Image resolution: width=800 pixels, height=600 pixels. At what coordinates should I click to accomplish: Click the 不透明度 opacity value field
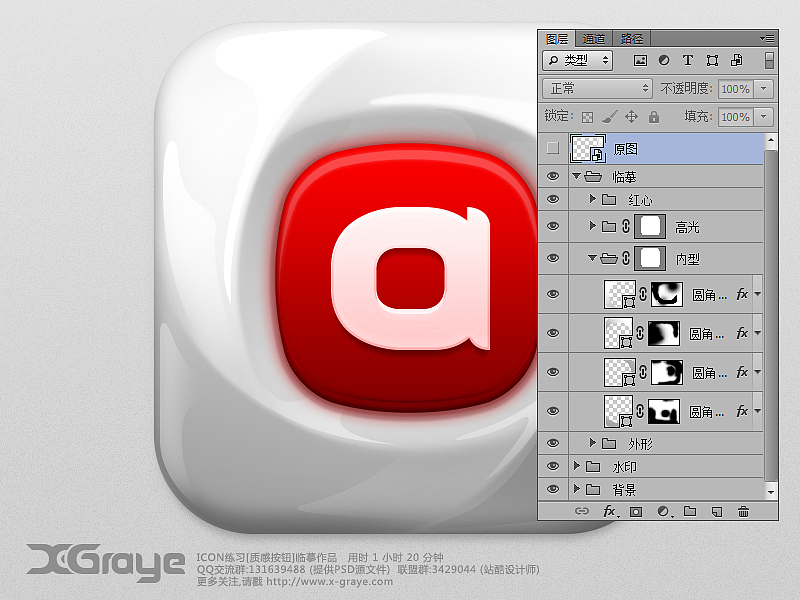[735, 89]
